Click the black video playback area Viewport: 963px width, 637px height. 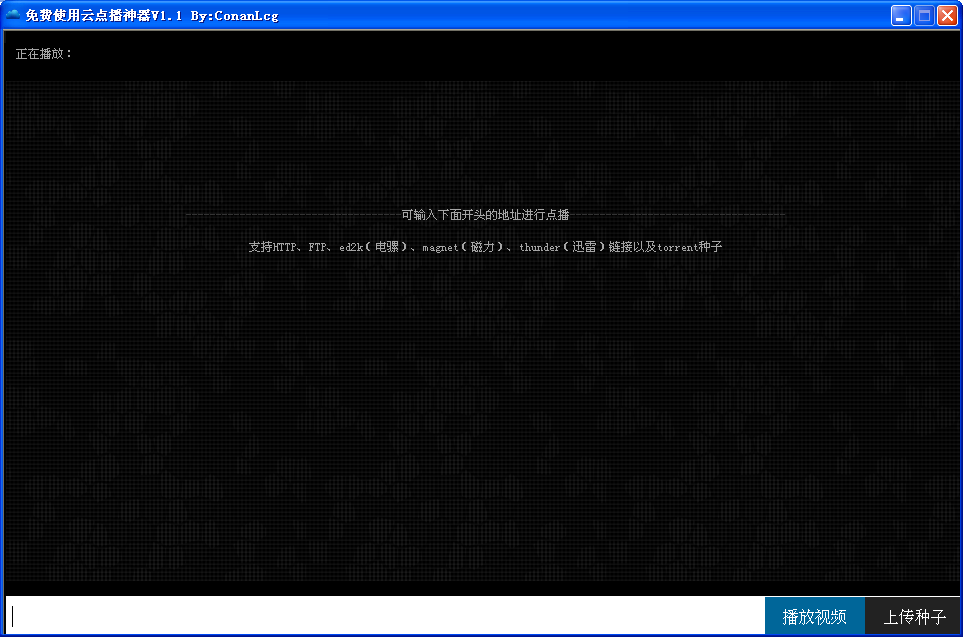[481, 420]
